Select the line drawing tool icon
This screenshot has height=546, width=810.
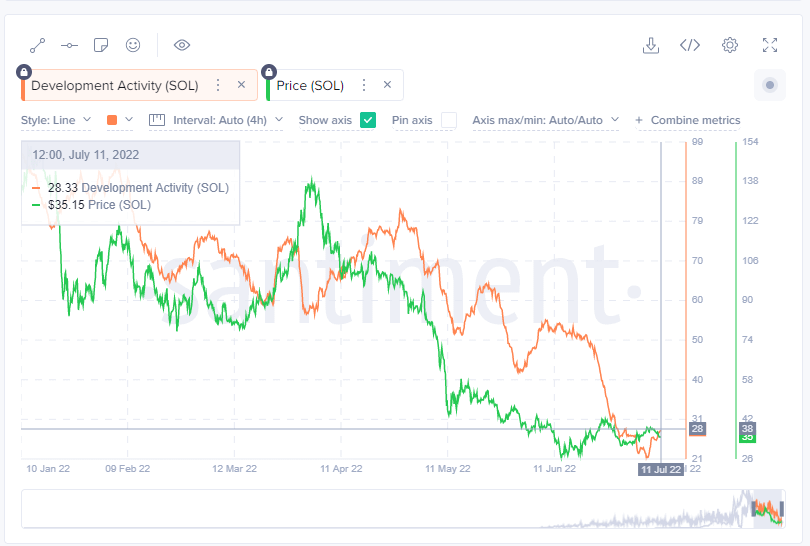(38, 45)
